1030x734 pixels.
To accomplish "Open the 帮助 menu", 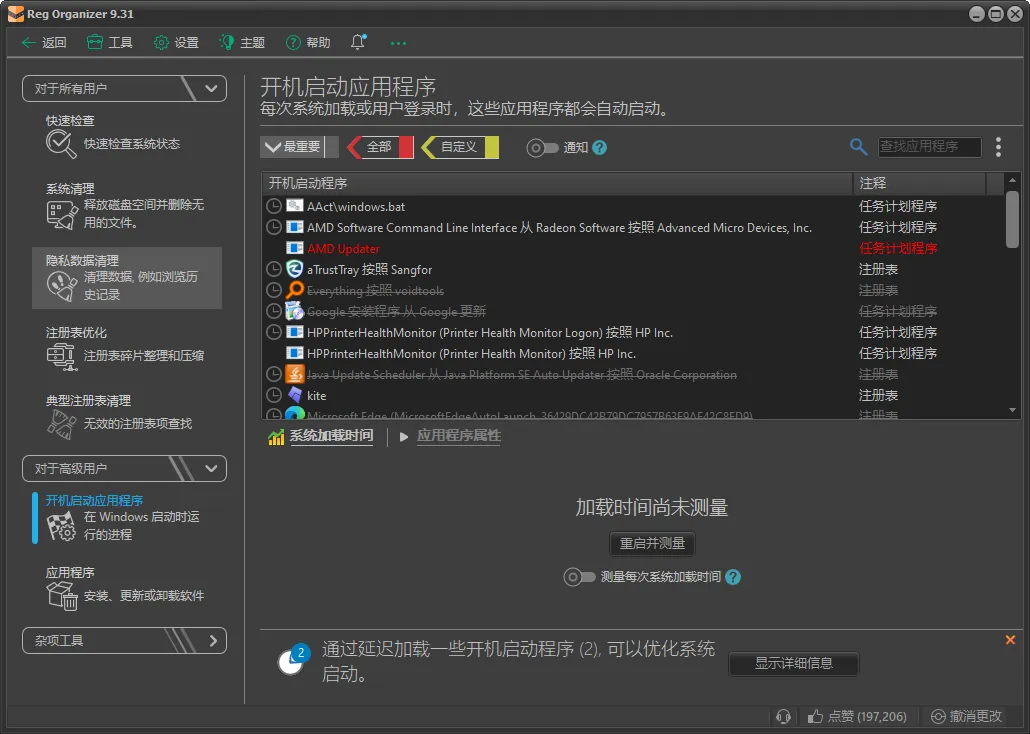I will (308, 43).
